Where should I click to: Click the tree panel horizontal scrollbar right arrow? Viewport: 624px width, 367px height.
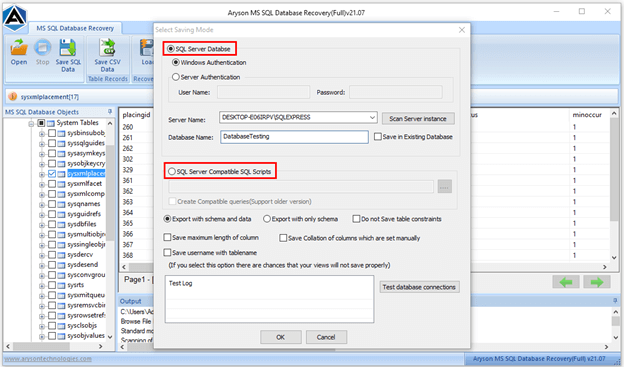pyautogui.click(x=101, y=347)
